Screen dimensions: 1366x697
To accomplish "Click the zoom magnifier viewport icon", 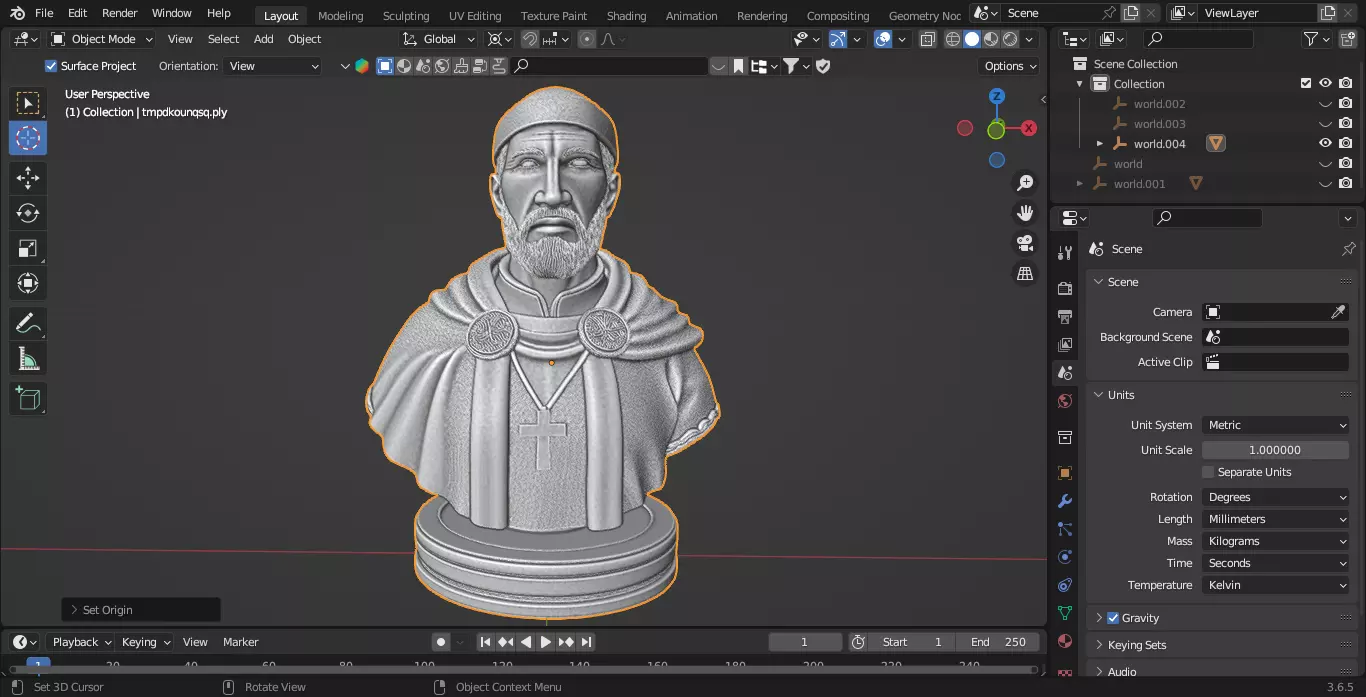I will (x=1025, y=183).
